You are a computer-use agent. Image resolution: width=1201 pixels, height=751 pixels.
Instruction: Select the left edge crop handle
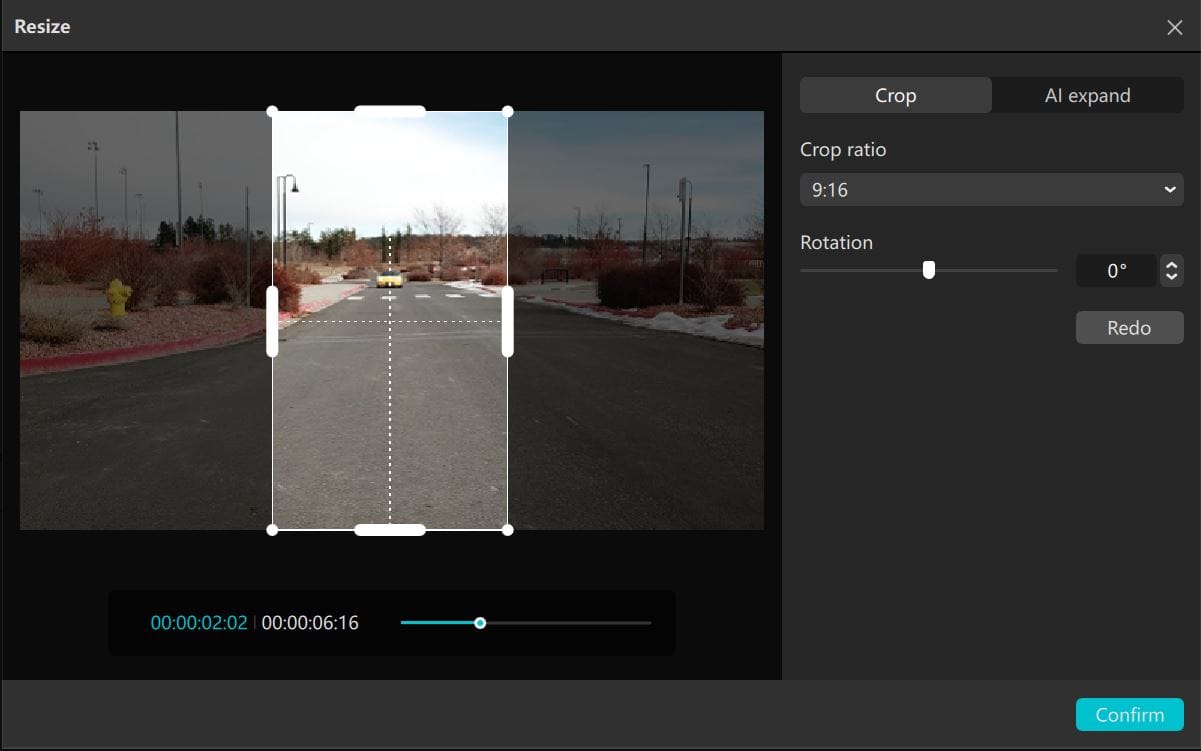click(x=272, y=321)
